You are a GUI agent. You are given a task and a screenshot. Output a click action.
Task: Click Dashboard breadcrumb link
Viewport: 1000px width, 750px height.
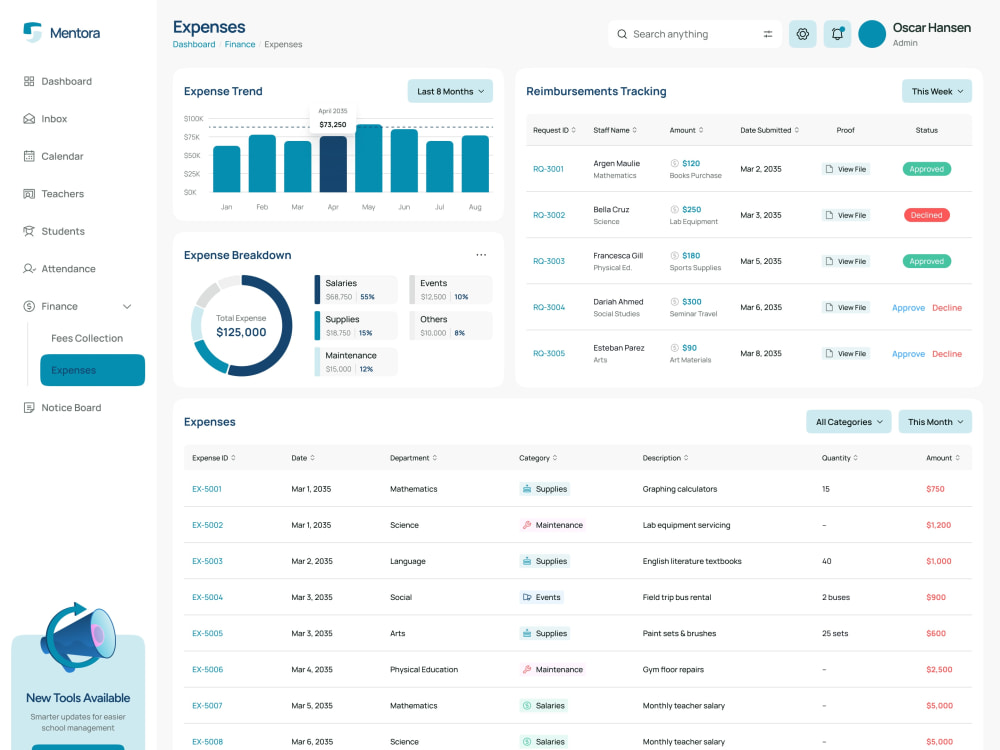click(194, 44)
